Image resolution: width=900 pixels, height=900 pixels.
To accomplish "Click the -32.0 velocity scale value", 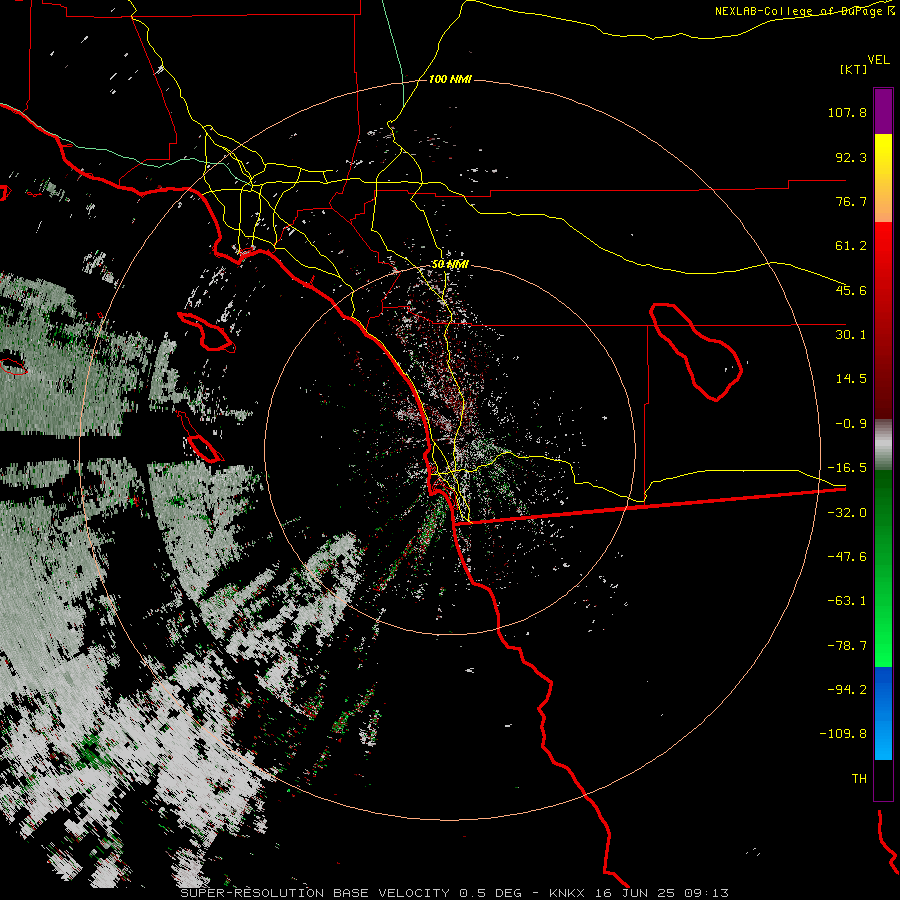I will tap(847, 513).
